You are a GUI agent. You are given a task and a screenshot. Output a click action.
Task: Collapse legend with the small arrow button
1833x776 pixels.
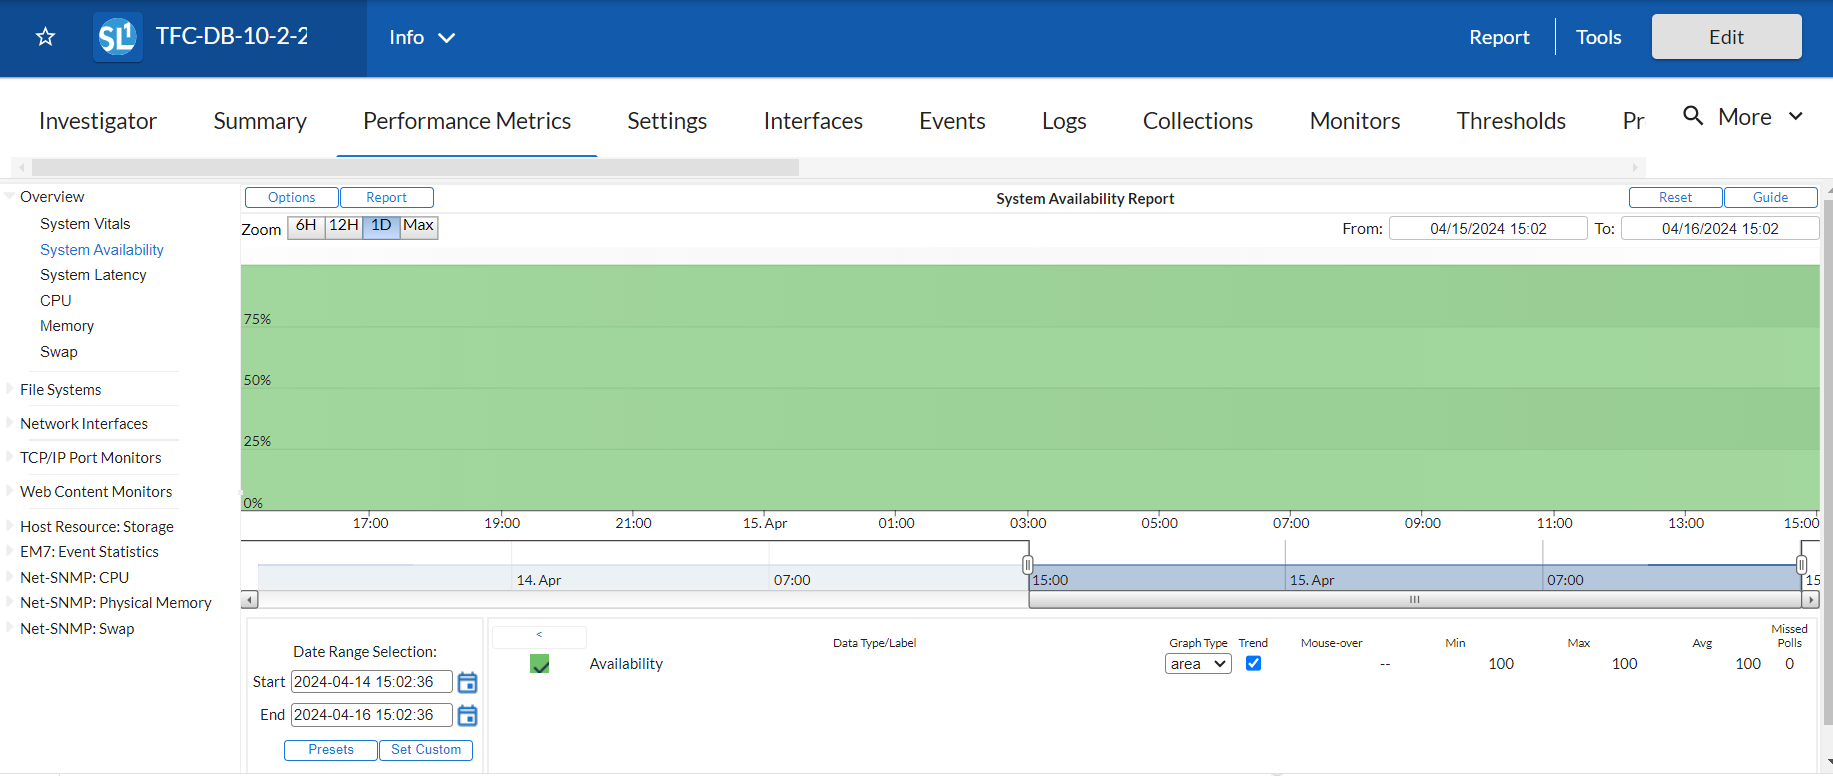[539, 635]
